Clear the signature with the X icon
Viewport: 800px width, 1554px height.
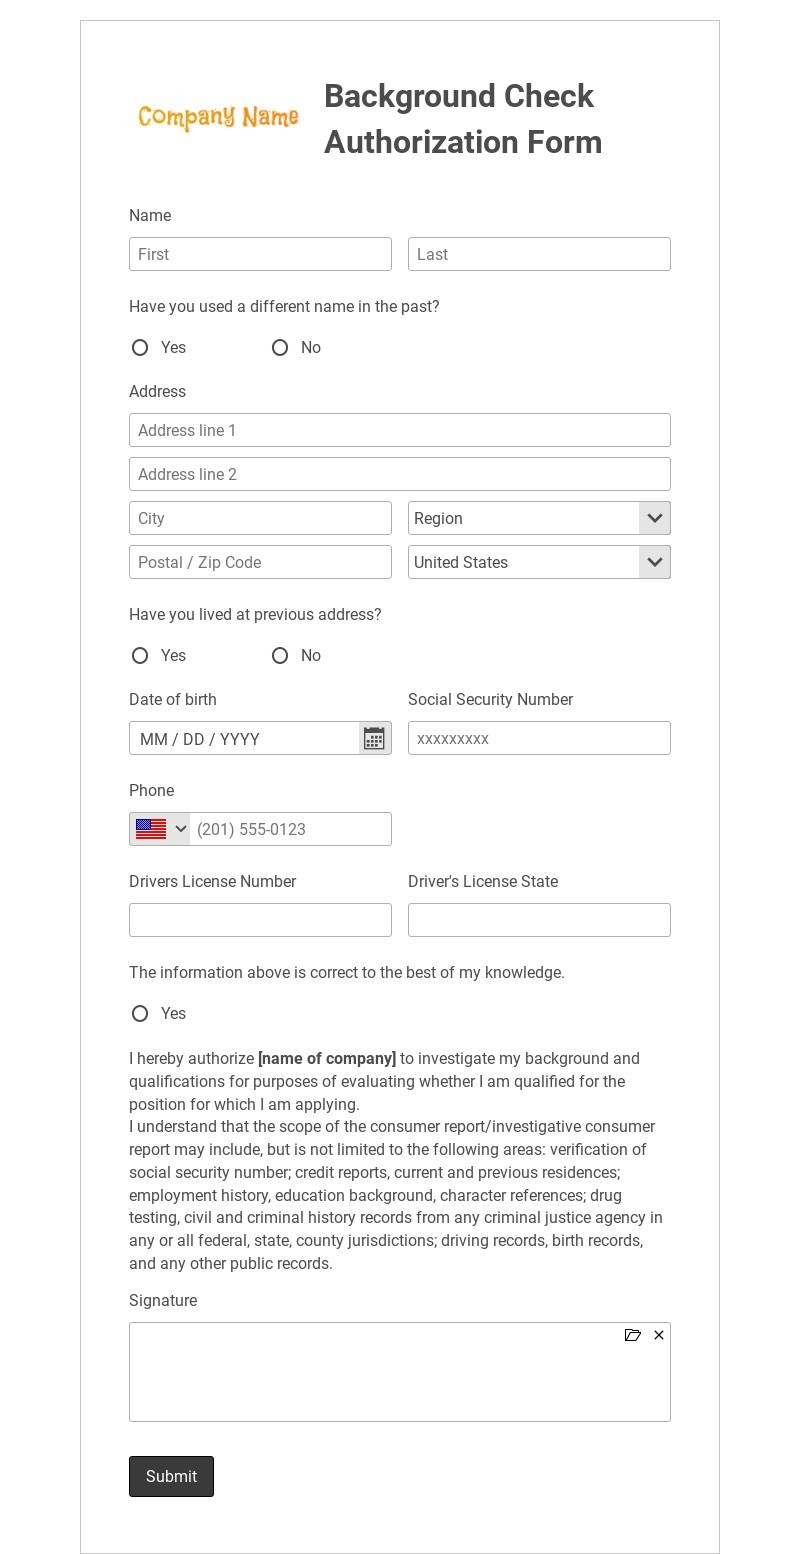[659, 1335]
